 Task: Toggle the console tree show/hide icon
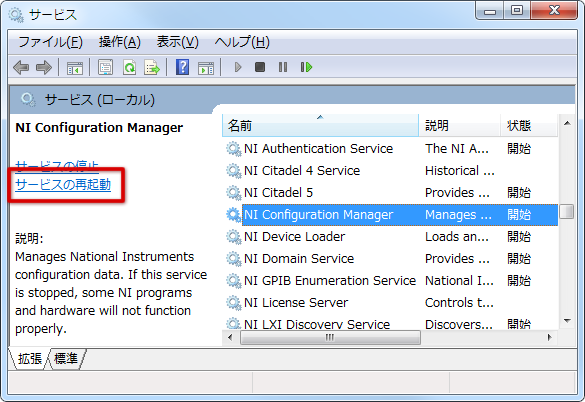[74, 68]
